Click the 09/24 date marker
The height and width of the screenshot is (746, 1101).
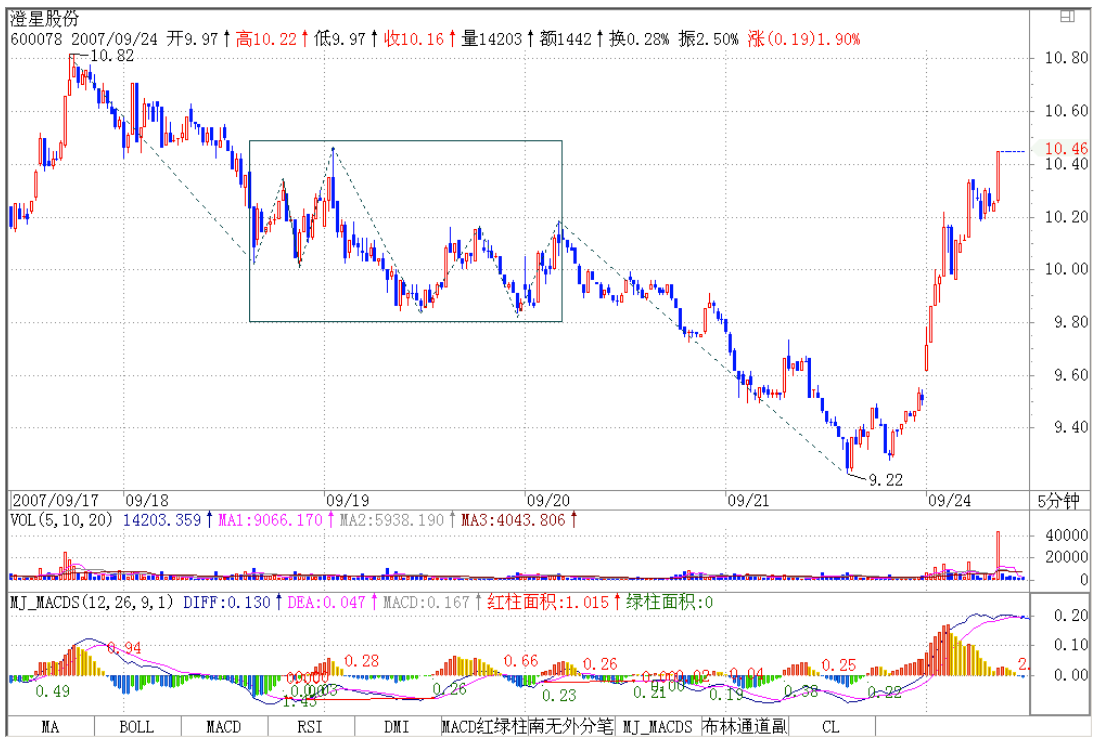pos(949,500)
